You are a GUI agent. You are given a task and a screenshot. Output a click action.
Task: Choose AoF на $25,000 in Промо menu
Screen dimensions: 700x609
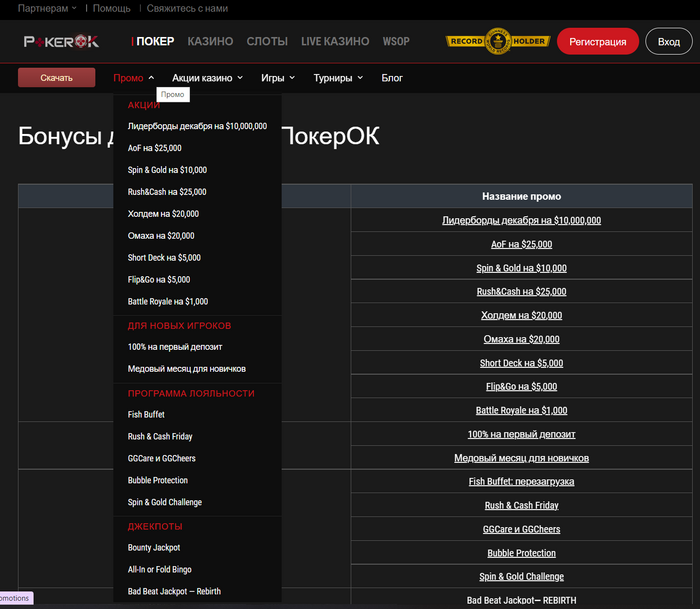pyautogui.click(x=154, y=148)
